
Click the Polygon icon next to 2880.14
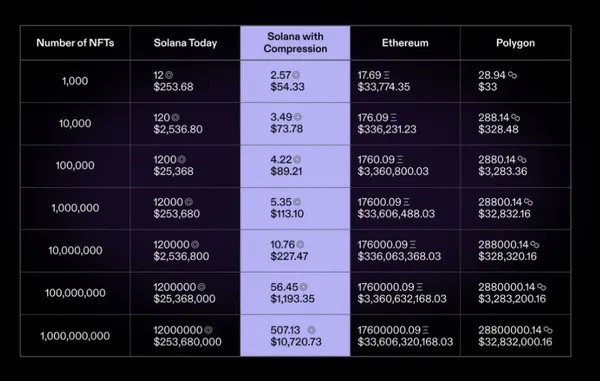pyautogui.click(x=522, y=160)
